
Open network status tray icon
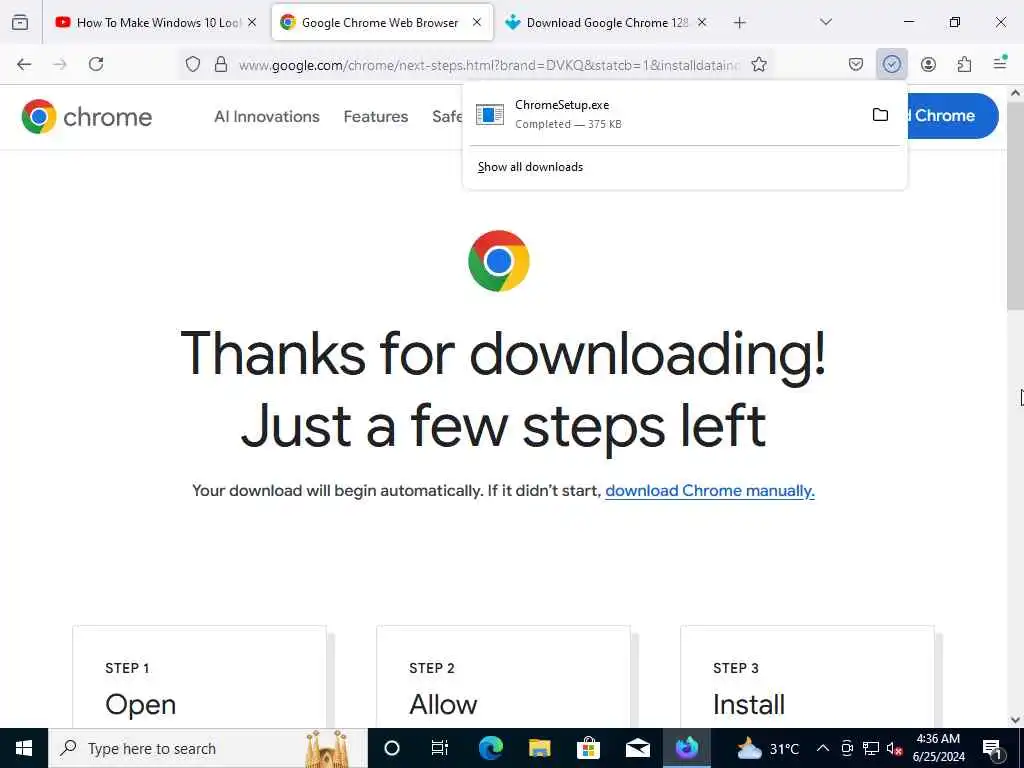point(871,748)
